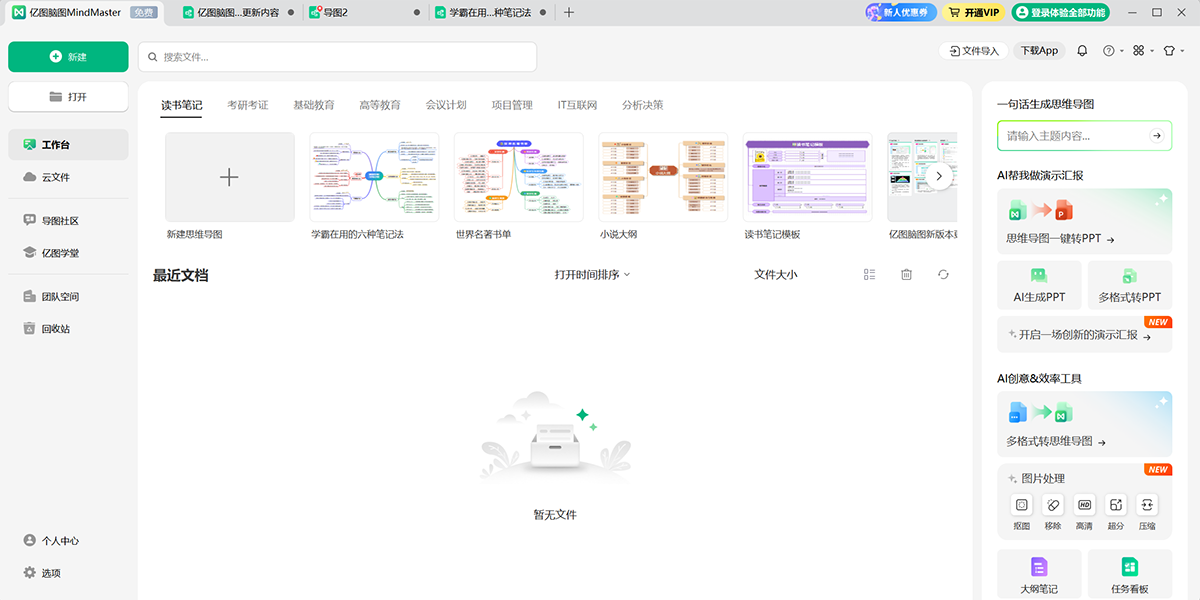Click the notification bell icon

(x=1082, y=51)
